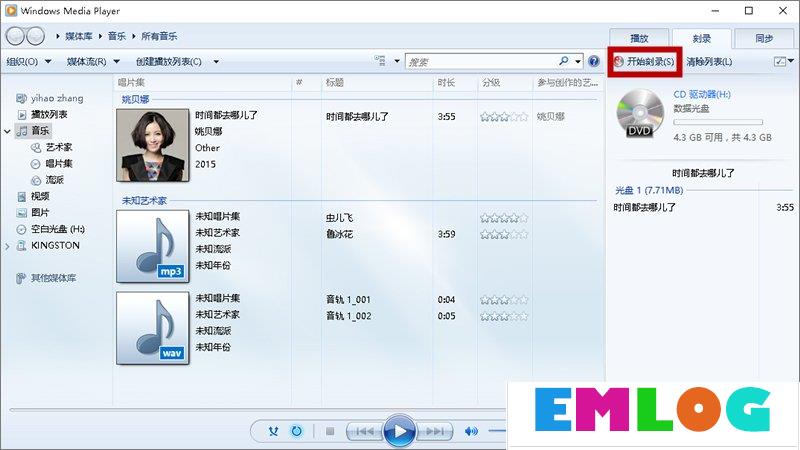This screenshot has width=800, height=450.
Task: Click the Back navigation arrow button
Action: click(x=15, y=36)
